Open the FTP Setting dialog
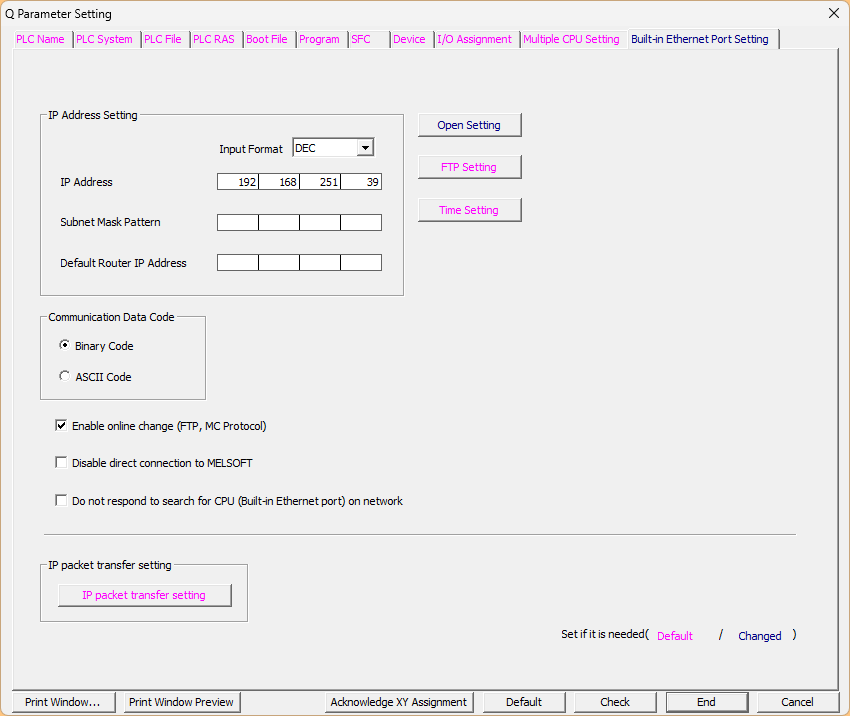The image size is (850, 716). point(469,167)
